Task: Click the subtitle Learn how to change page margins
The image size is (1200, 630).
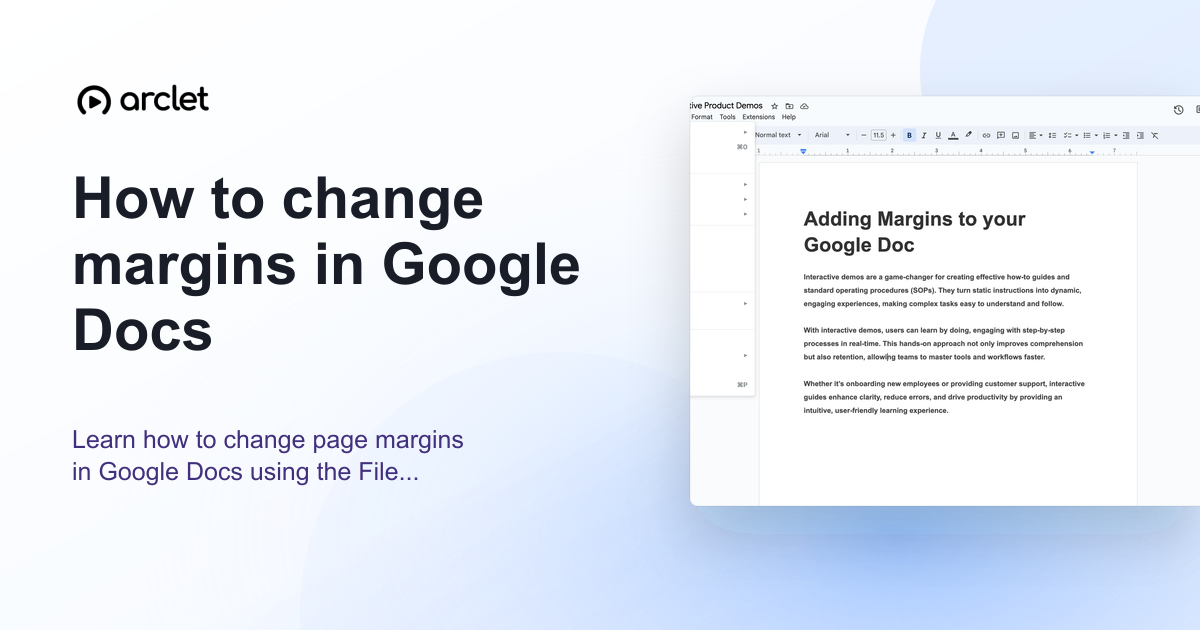Action: click(268, 456)
